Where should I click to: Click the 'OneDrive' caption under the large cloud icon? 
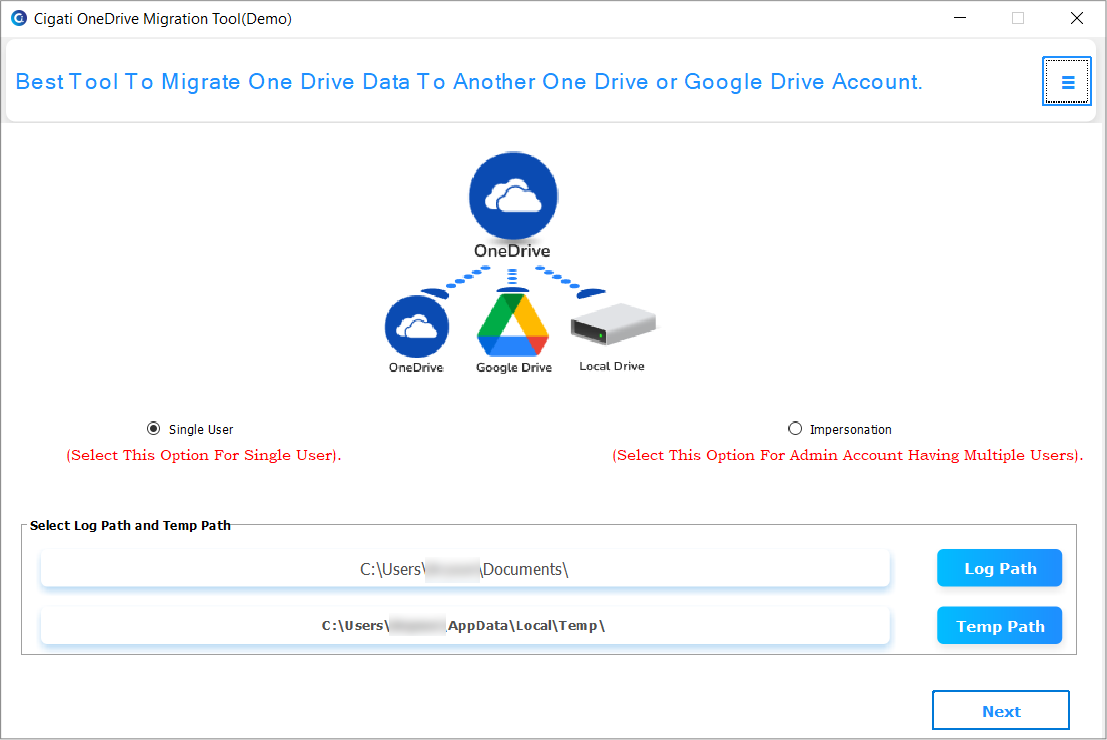point(512,251)
